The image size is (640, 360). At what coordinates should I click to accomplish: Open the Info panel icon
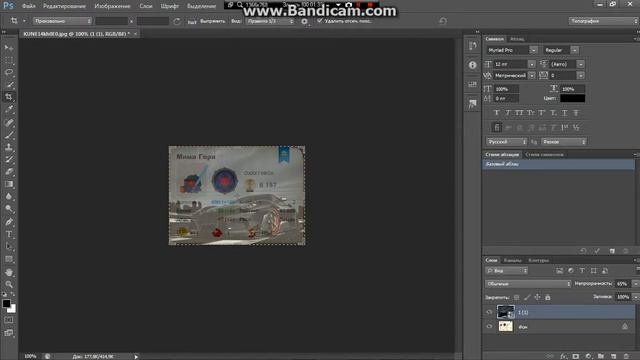(x=473, y=65)
